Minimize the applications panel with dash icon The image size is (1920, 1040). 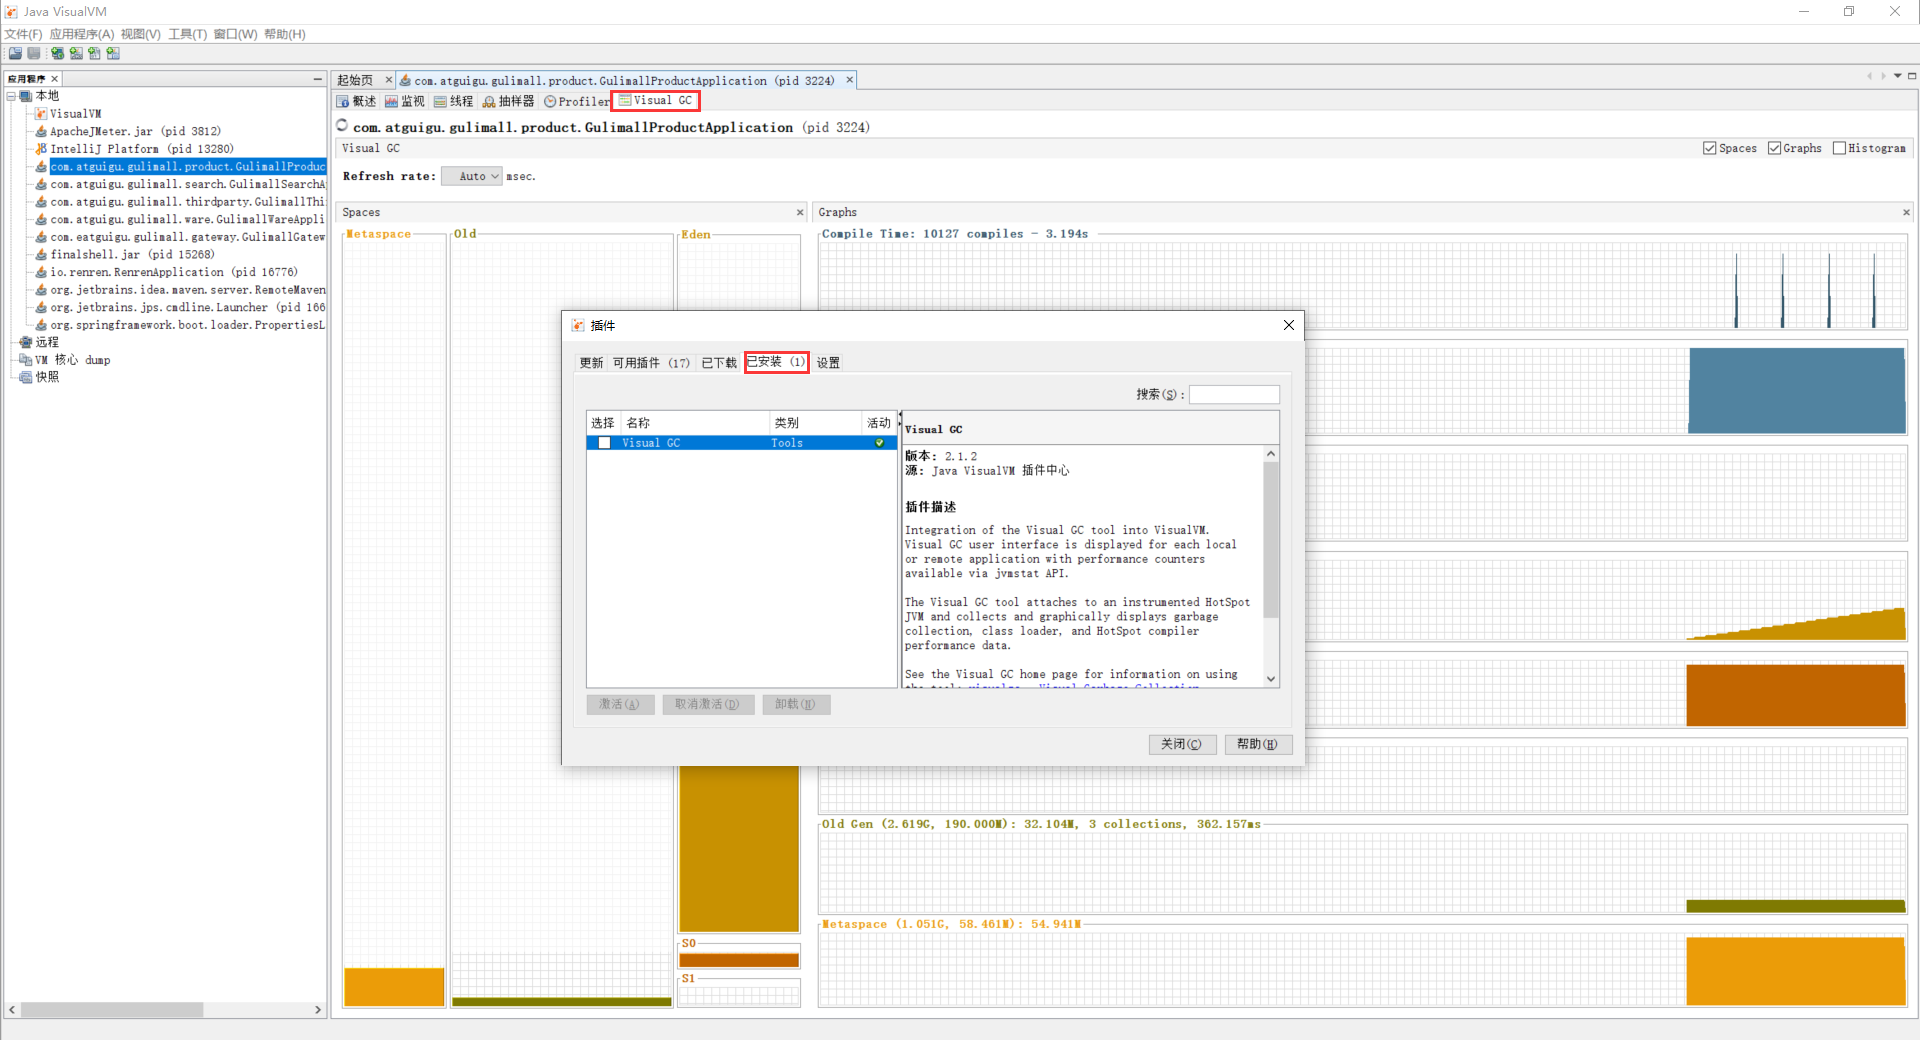coord(317,79)
